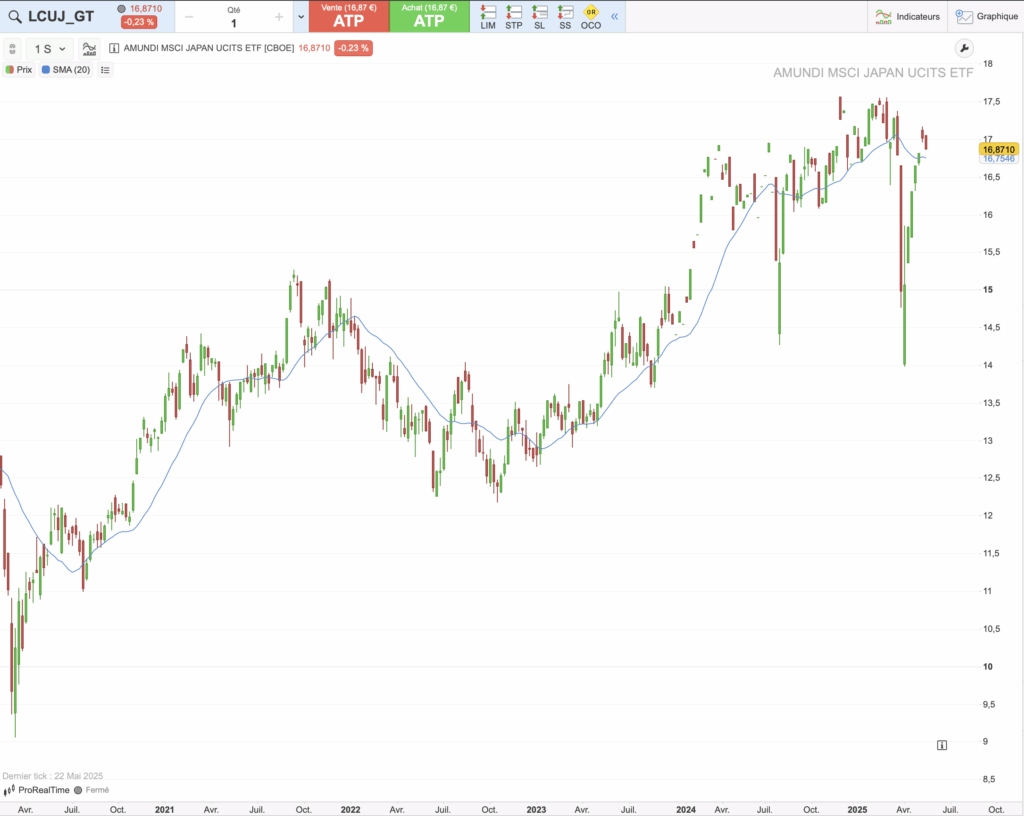This screenshot has height=816, width=1024.
Task: Click the 12,5 price axis label
Action: click(x=991, y=478)
